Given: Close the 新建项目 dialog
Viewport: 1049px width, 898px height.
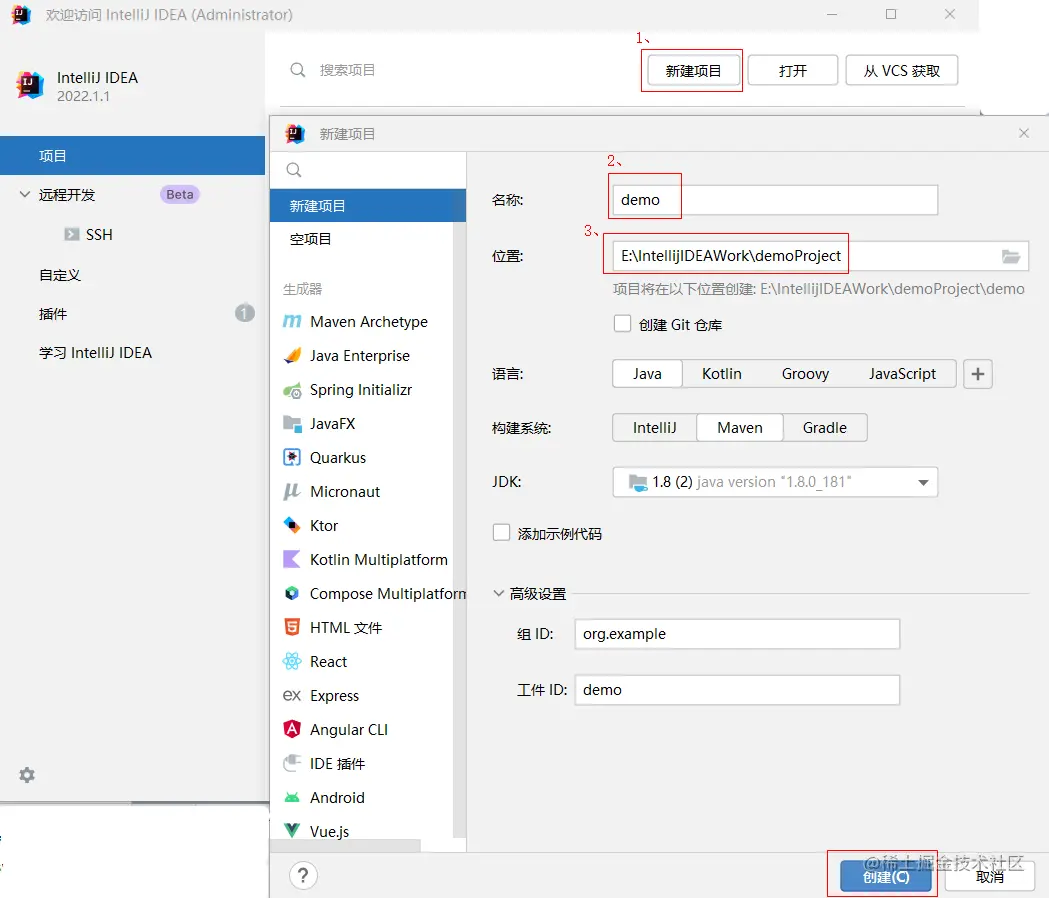Looking at the screenshot, I should pyautogui.click(x=1024, y=133).
